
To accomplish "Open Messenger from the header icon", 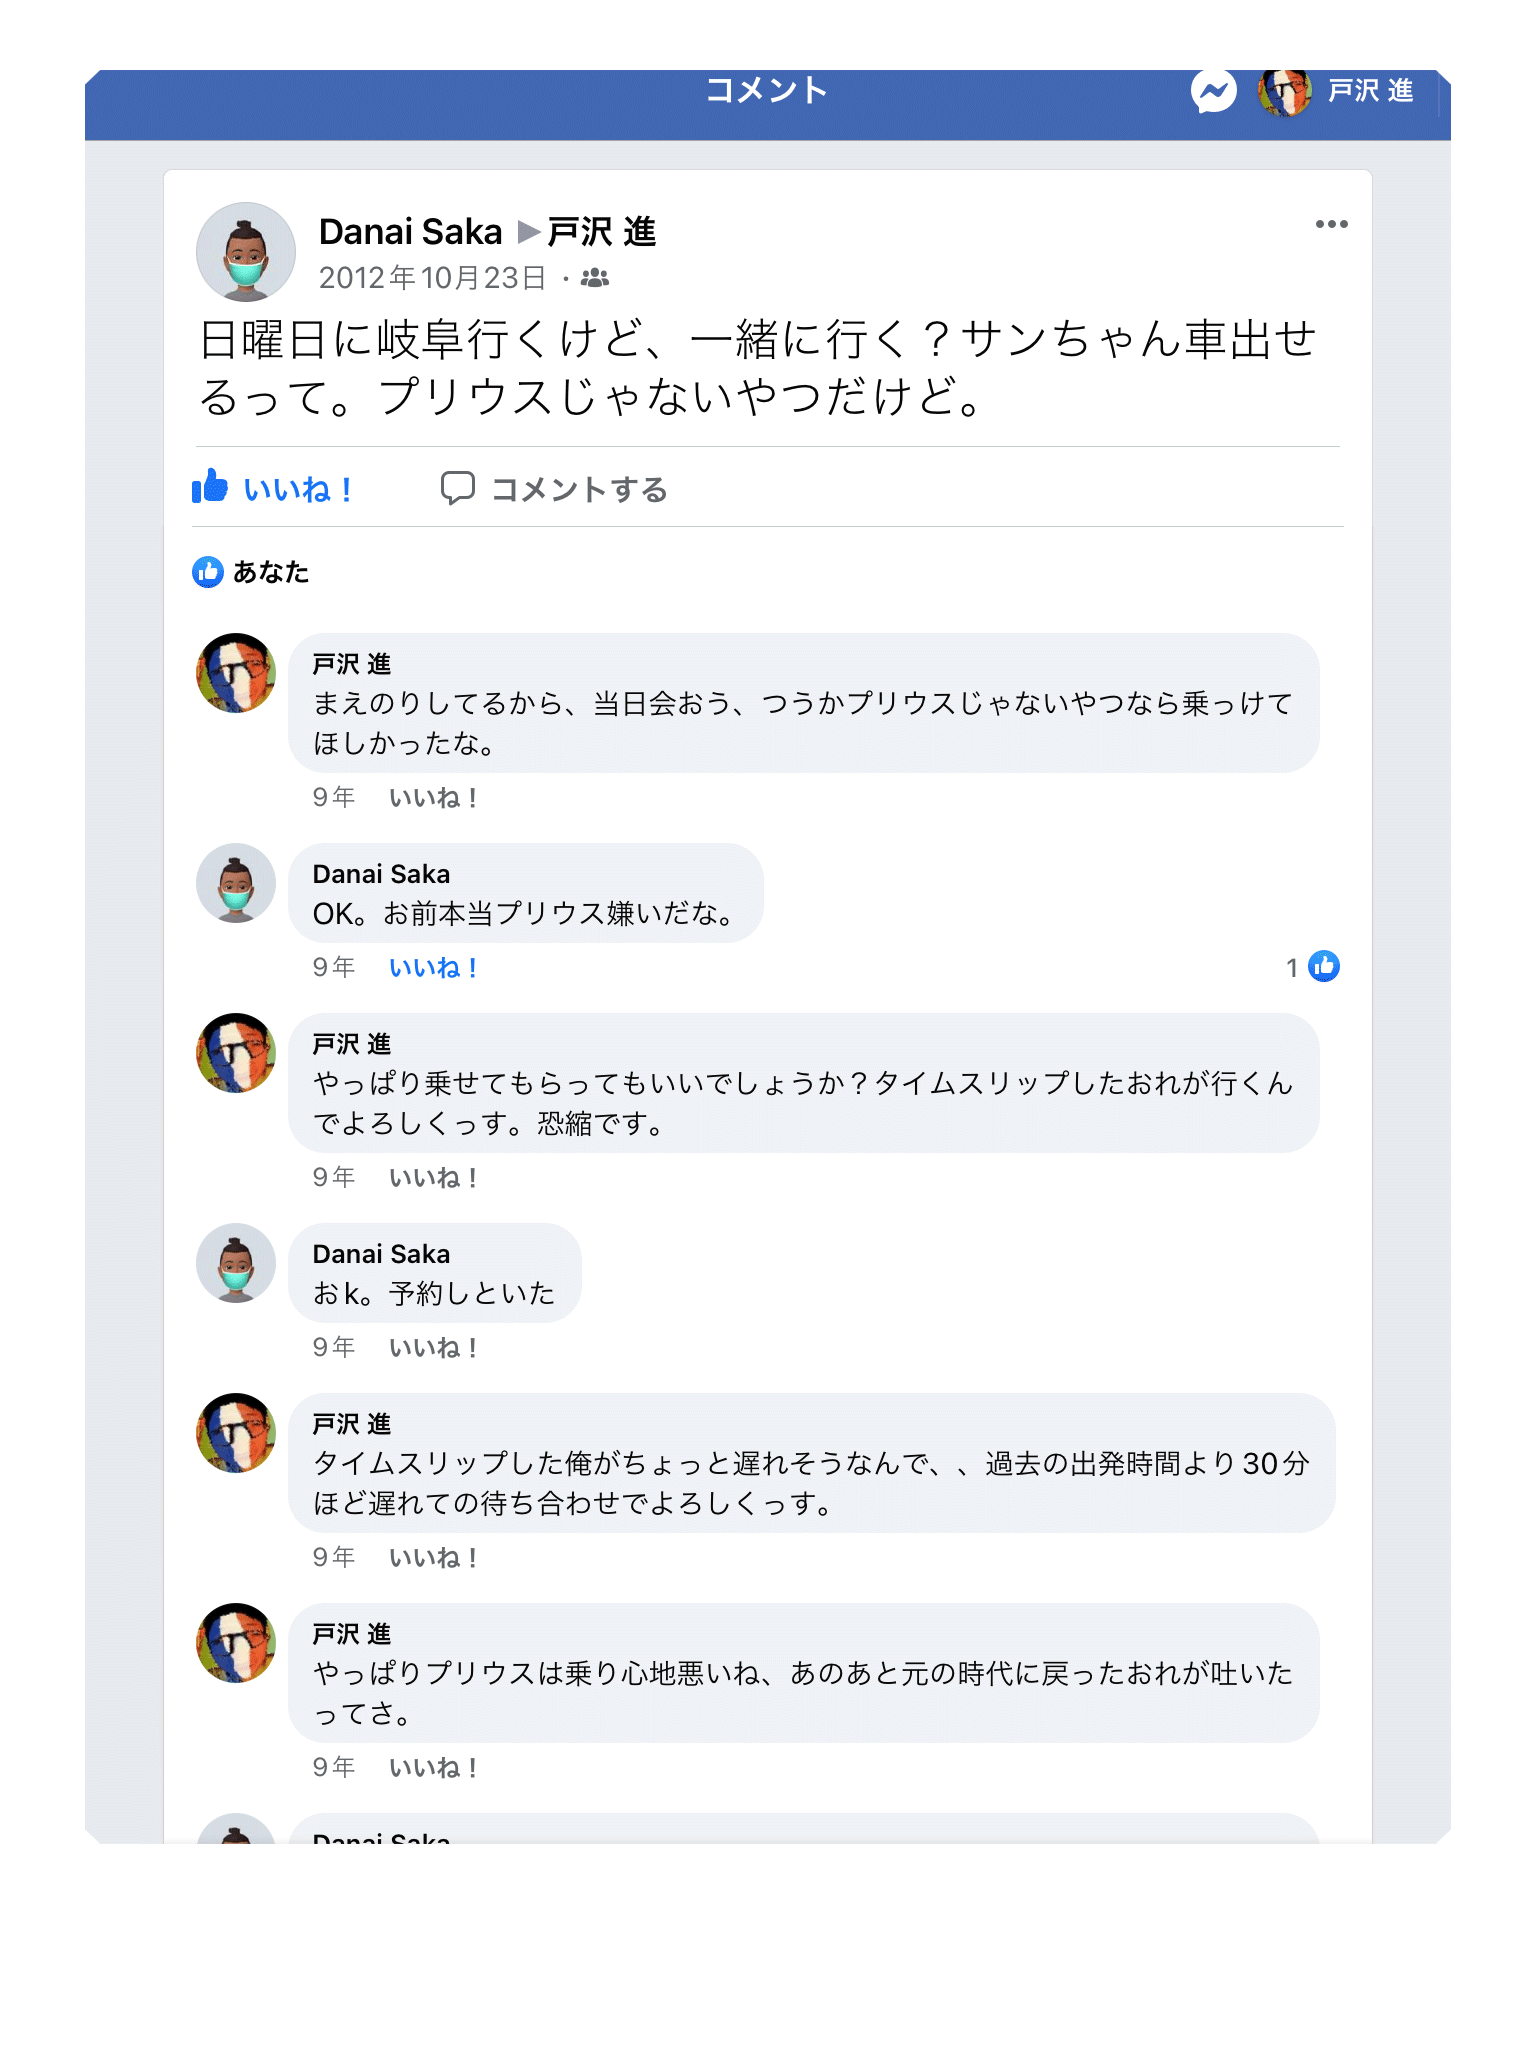I will coord(1213,92).
